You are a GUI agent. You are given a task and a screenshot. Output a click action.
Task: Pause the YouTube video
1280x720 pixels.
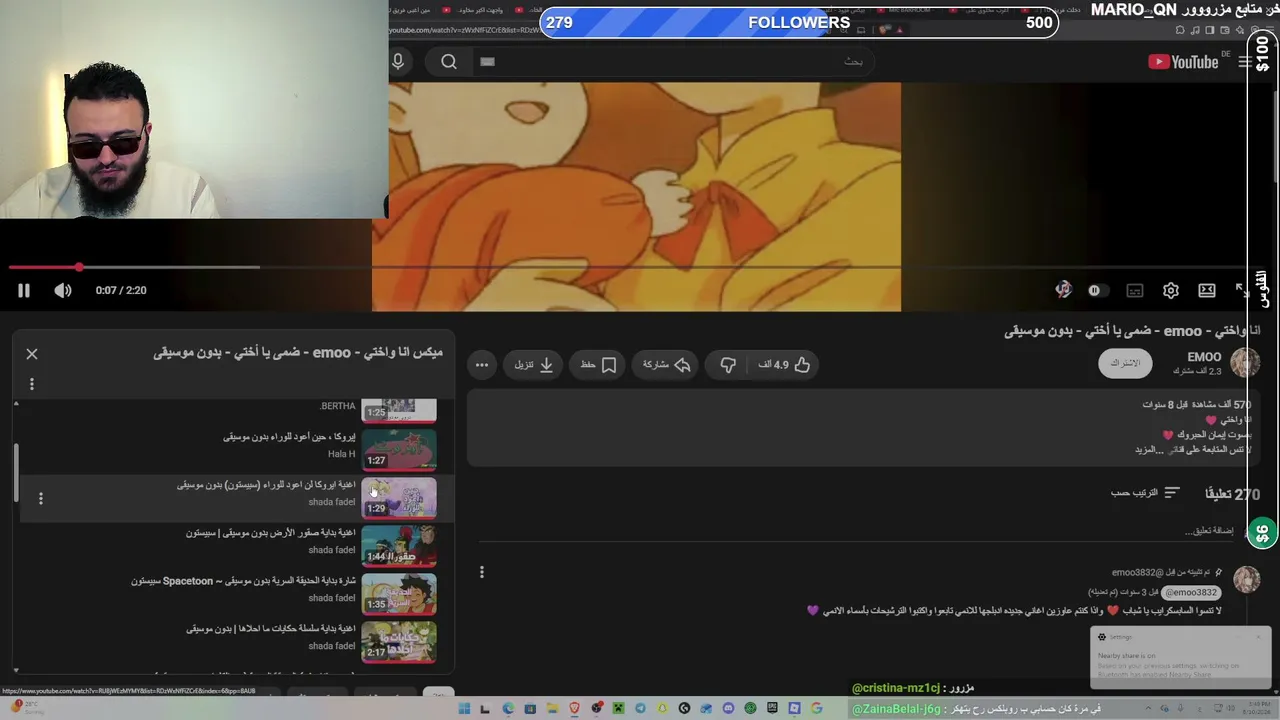pos(24,290)
